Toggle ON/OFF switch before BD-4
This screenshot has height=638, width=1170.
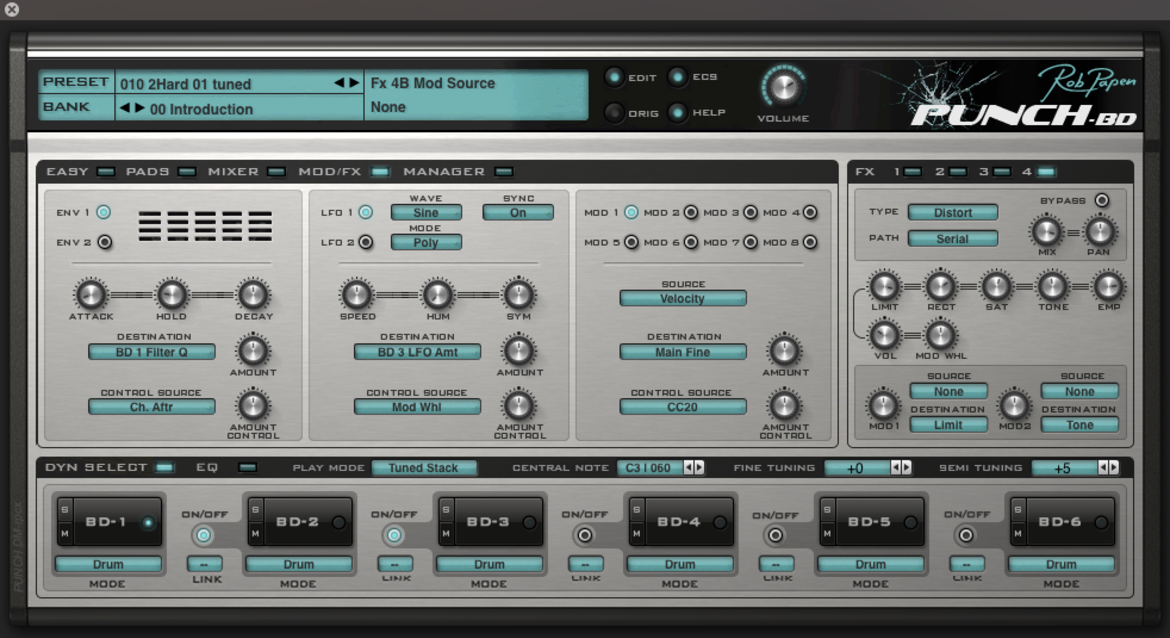585,535
